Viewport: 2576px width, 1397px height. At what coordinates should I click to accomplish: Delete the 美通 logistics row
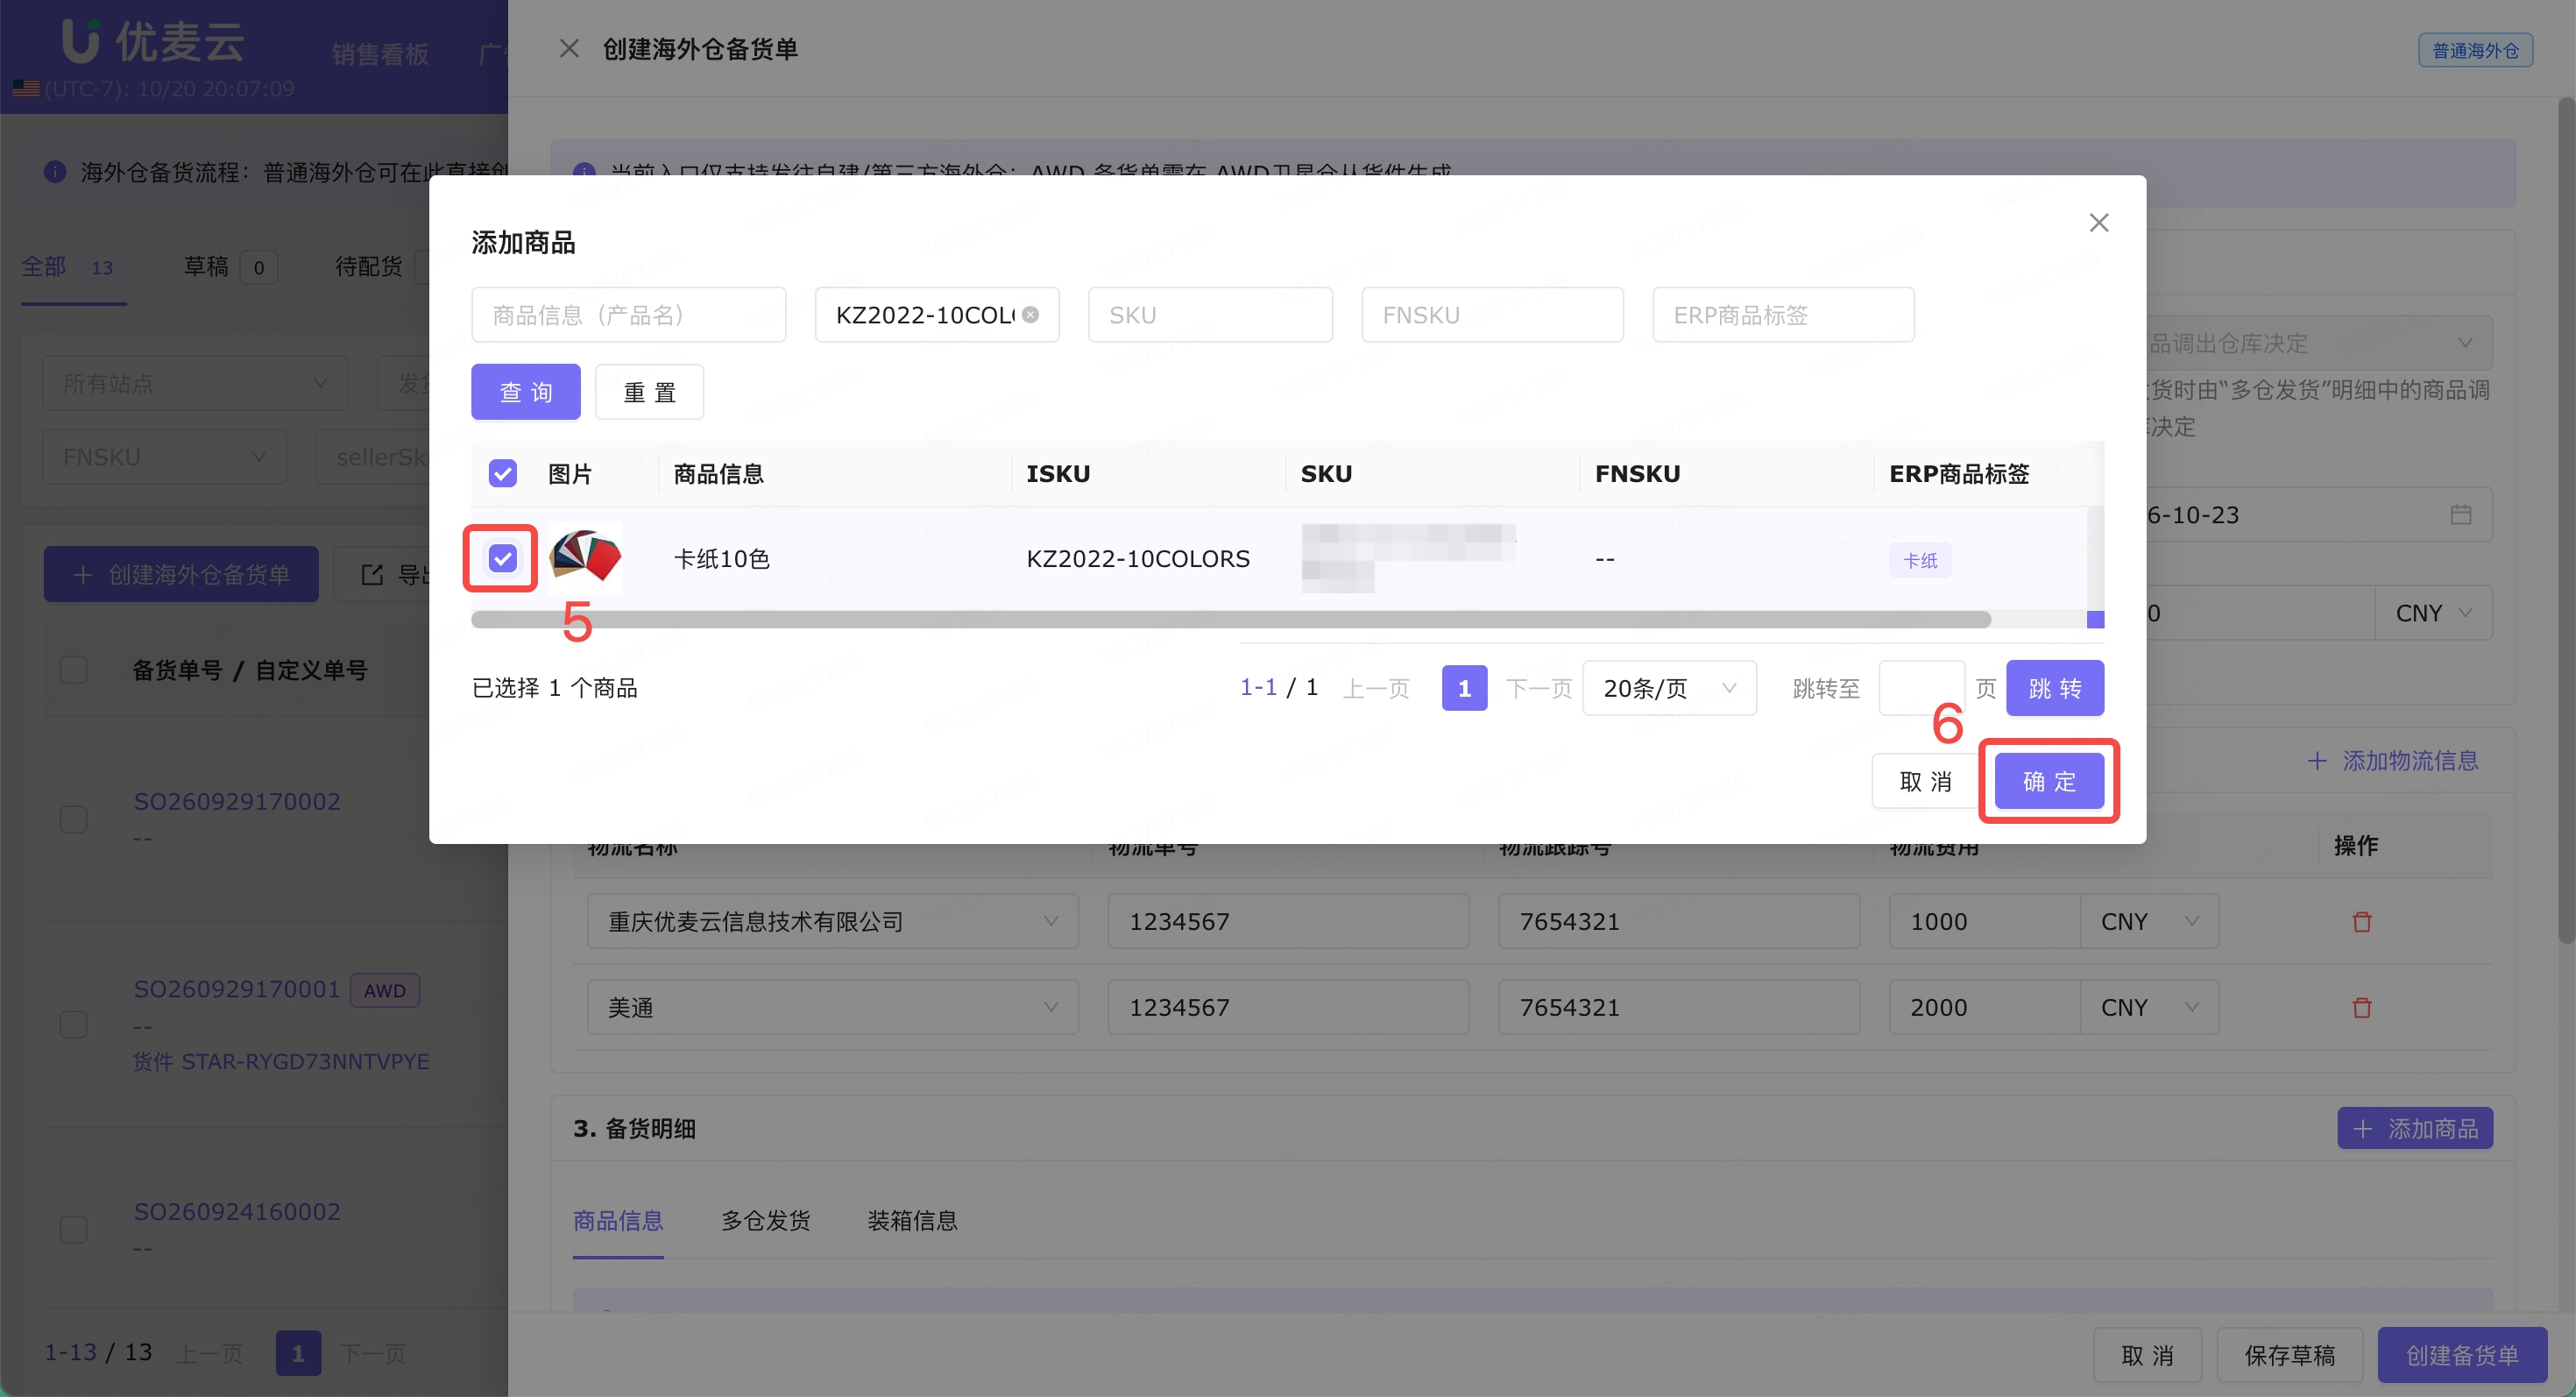tap(2362, 1007)
